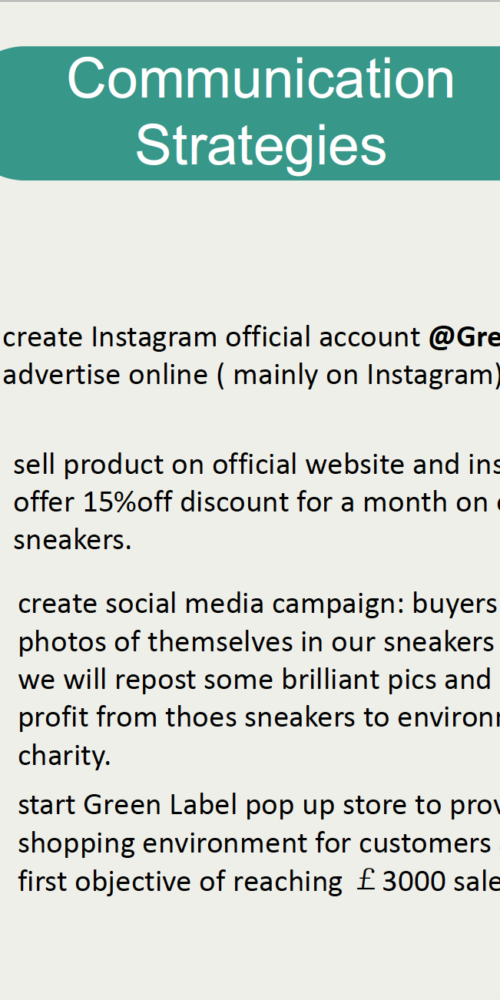Click the "shopping environment for customers" line
This screenshot has width=500, height=1000.
coord(258,843)
